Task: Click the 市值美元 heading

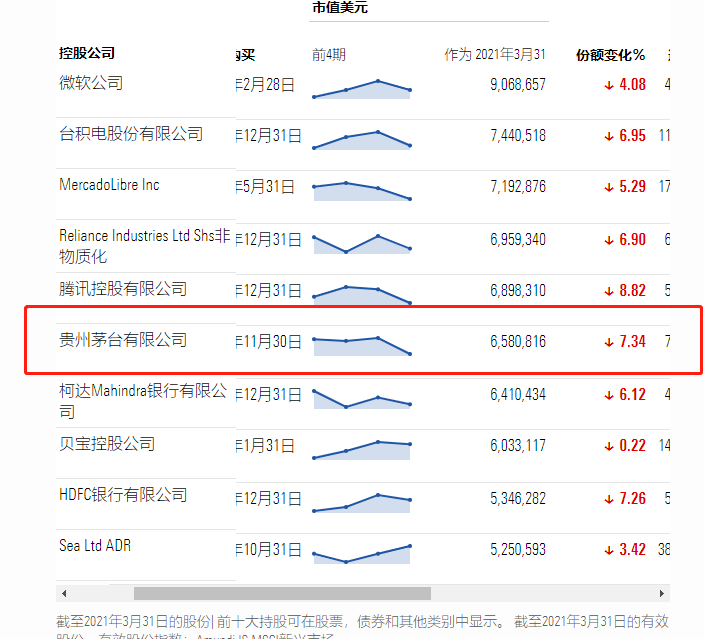Action: tap(340, 8)
